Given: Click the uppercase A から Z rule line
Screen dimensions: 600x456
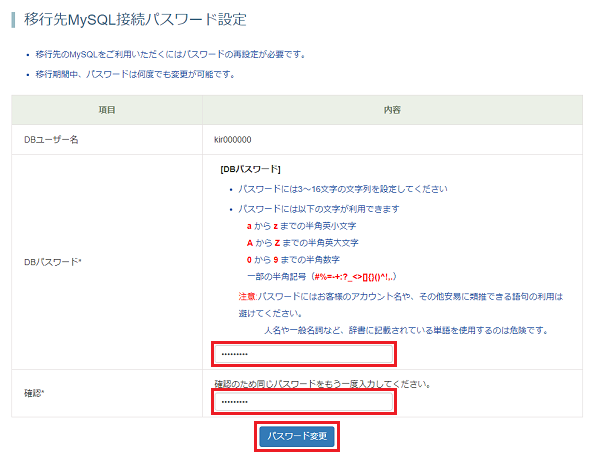Looking at the screenshot, I should tap(302, 243).
